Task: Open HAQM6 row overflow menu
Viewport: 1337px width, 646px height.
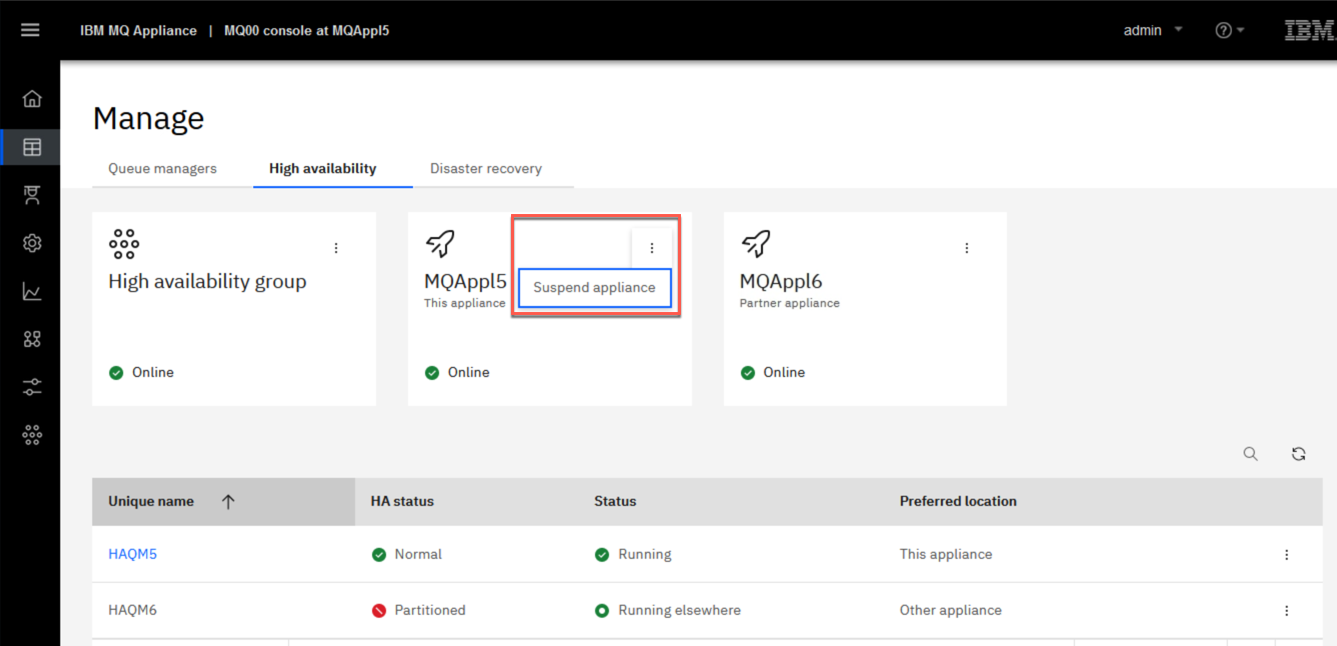Action: (x=1287, y=611)
